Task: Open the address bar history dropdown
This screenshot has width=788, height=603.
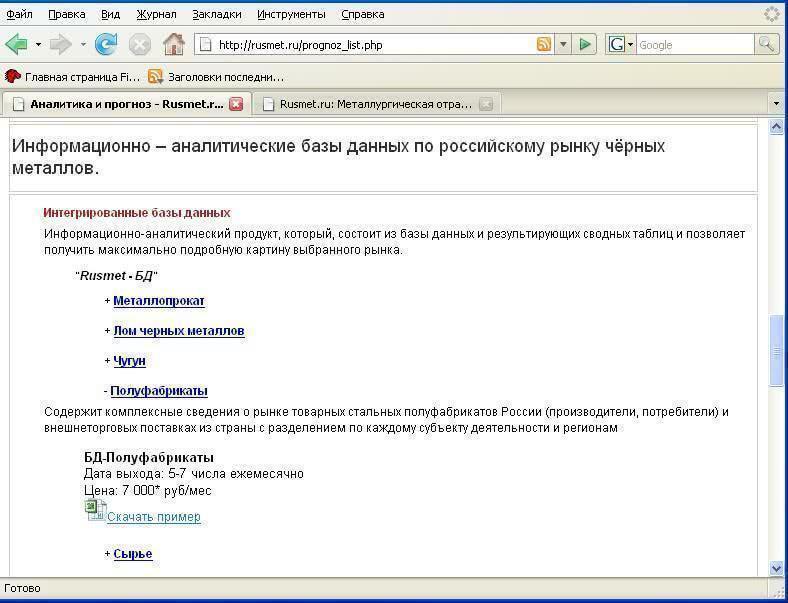Action: click(563, 44)
